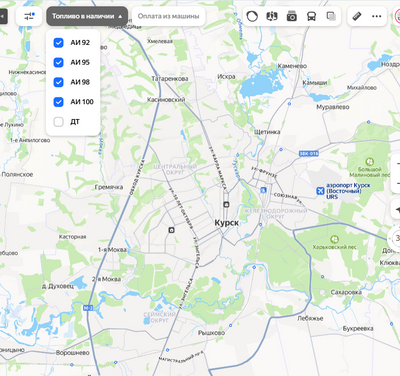Click the Полянское place label
400x376 pixels.
click(x=17, y=174)
